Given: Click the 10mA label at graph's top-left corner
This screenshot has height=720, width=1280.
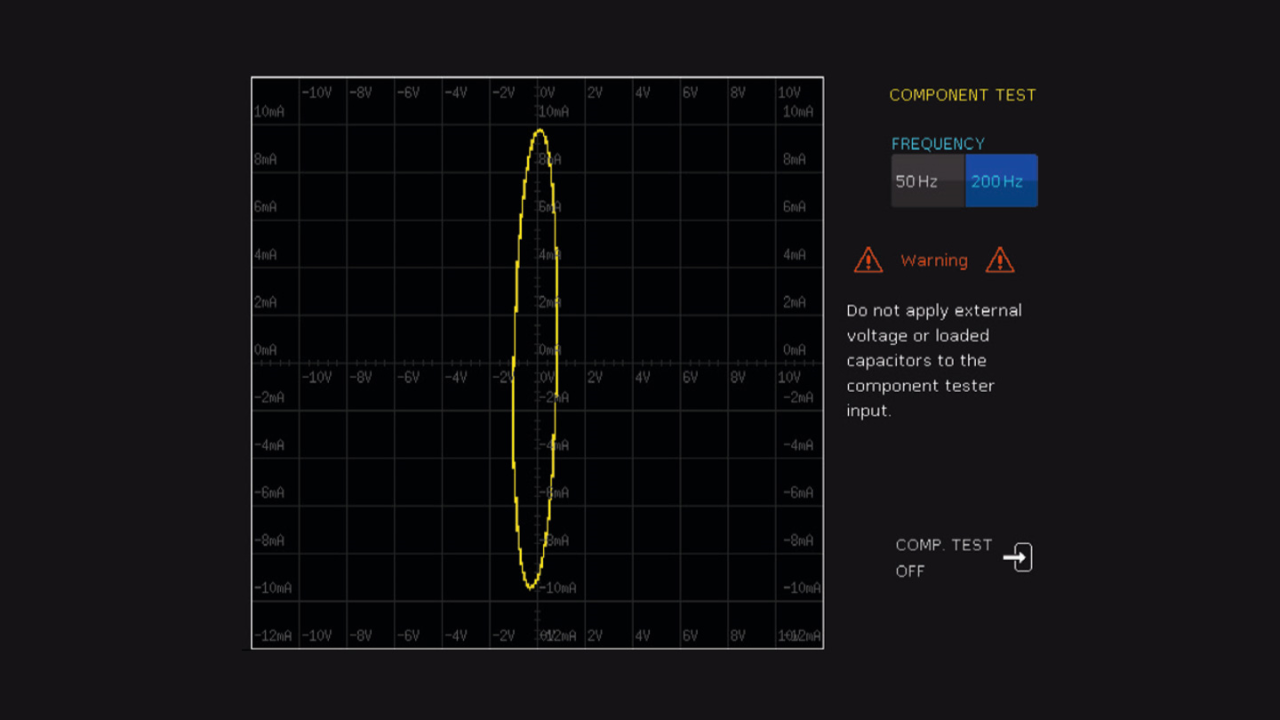Looking at the screenshot, I should [x=269, y=112].
